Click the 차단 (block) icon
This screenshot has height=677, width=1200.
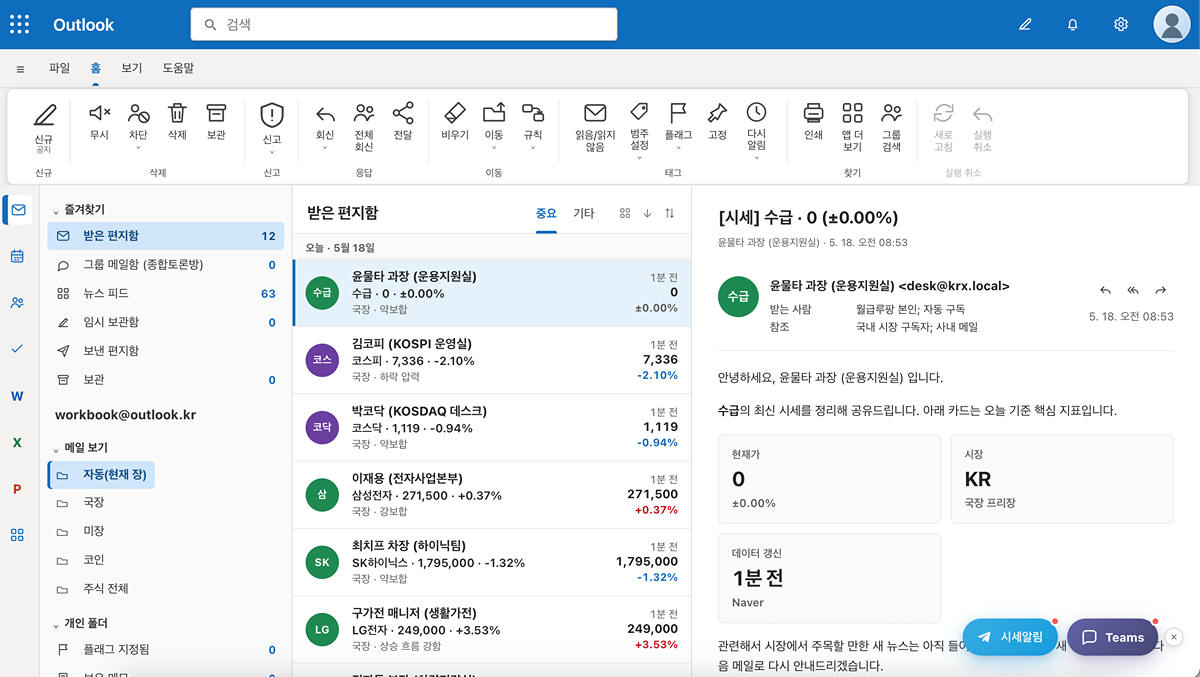(138, 113)
